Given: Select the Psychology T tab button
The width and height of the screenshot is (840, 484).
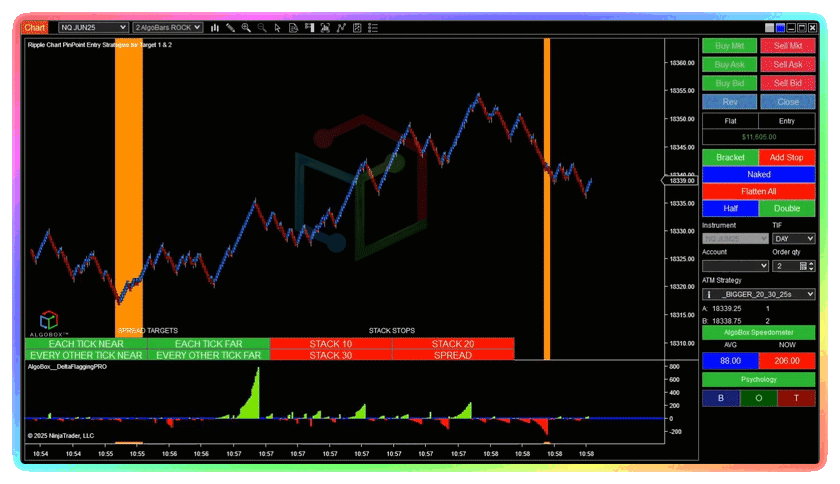Looking at the screenshot, I should (796, 398).
